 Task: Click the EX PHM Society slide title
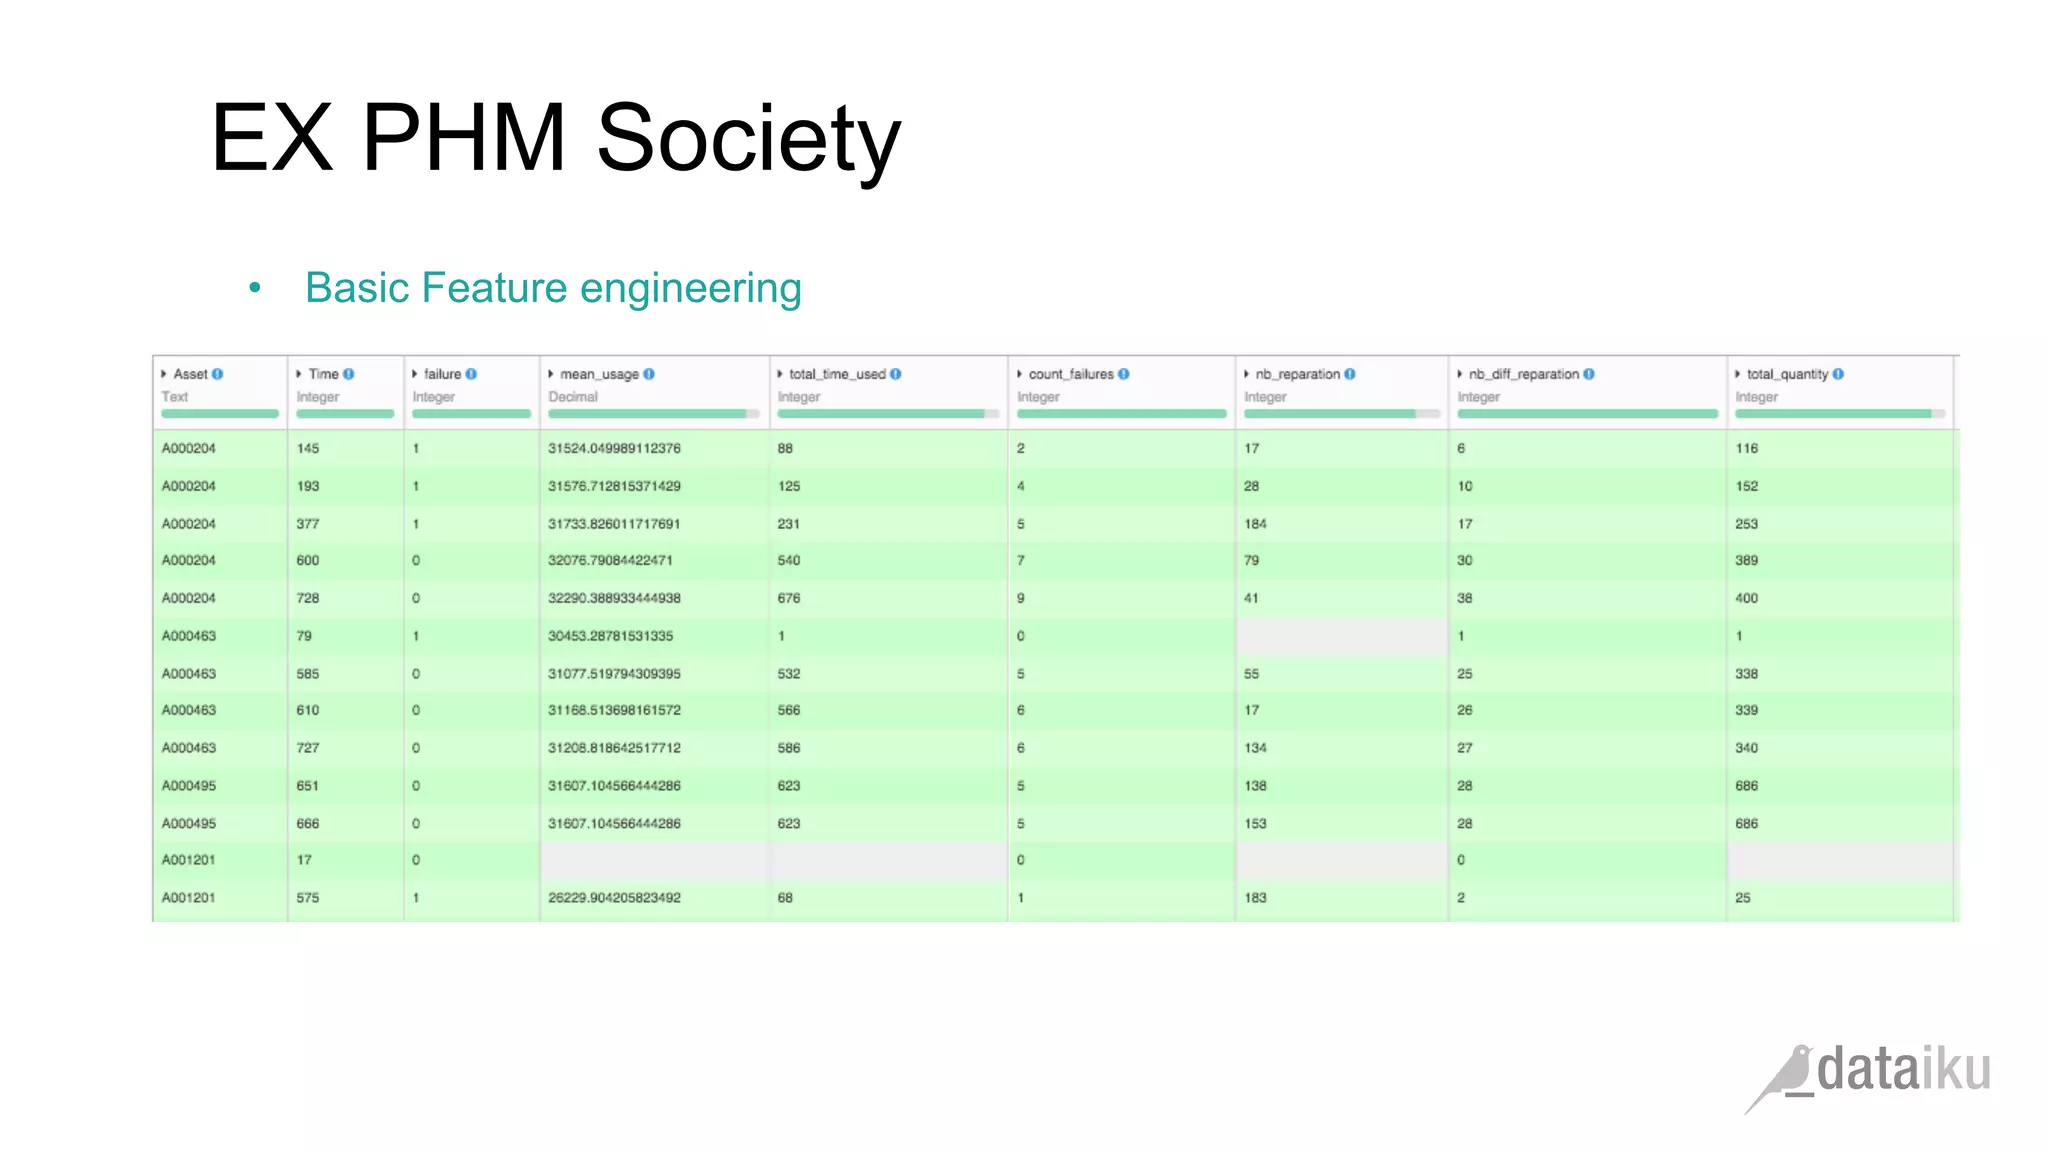[556, 138]
